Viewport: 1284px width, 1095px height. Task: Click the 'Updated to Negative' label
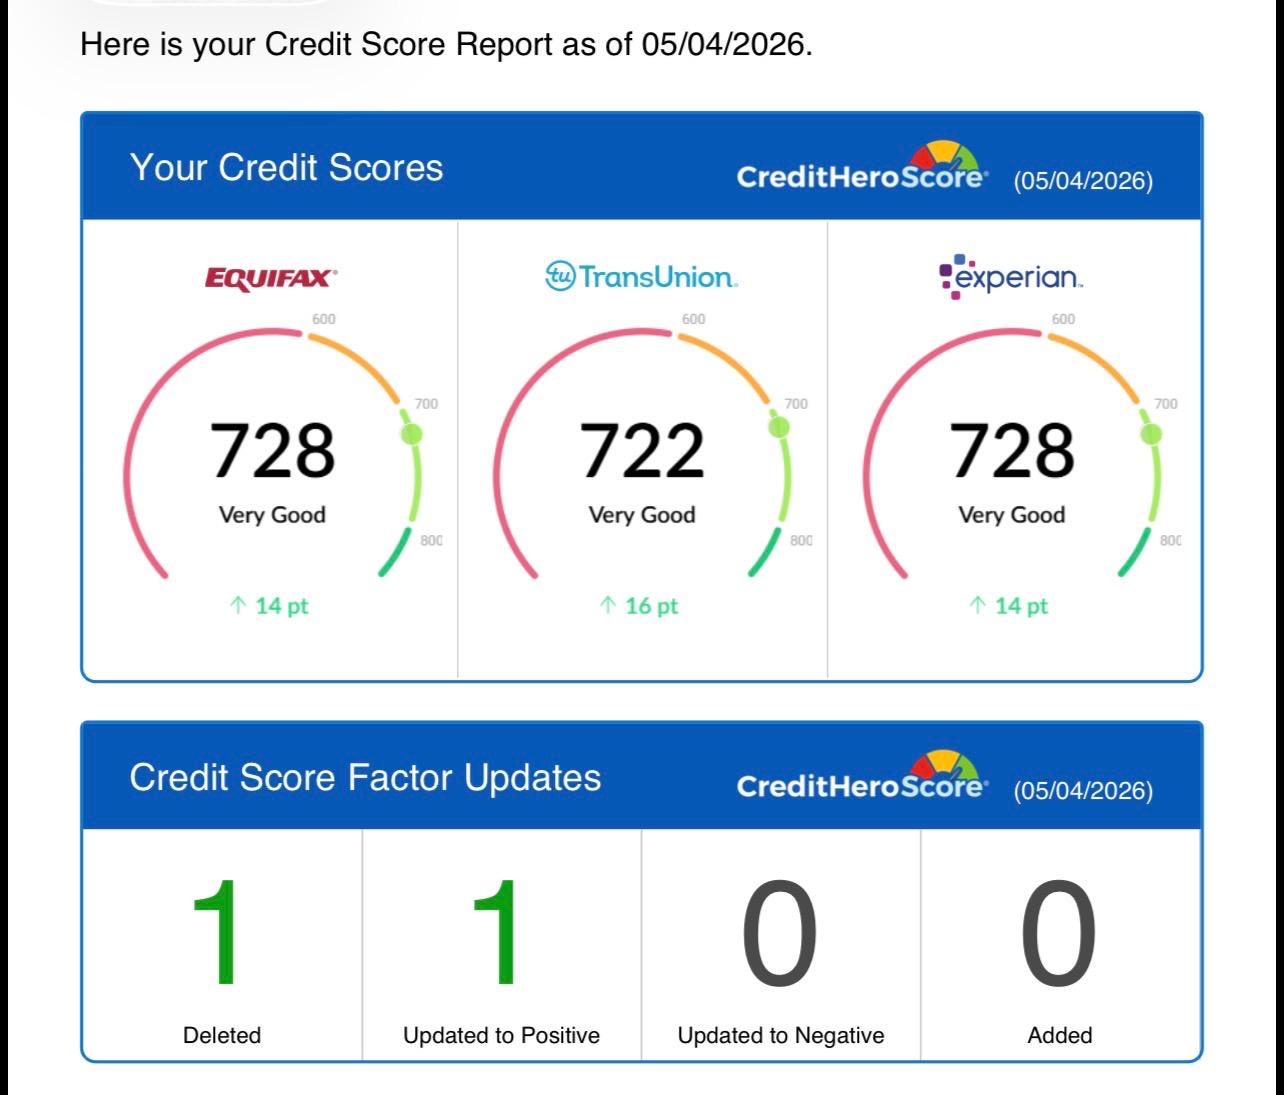(x=781, y=1036)
